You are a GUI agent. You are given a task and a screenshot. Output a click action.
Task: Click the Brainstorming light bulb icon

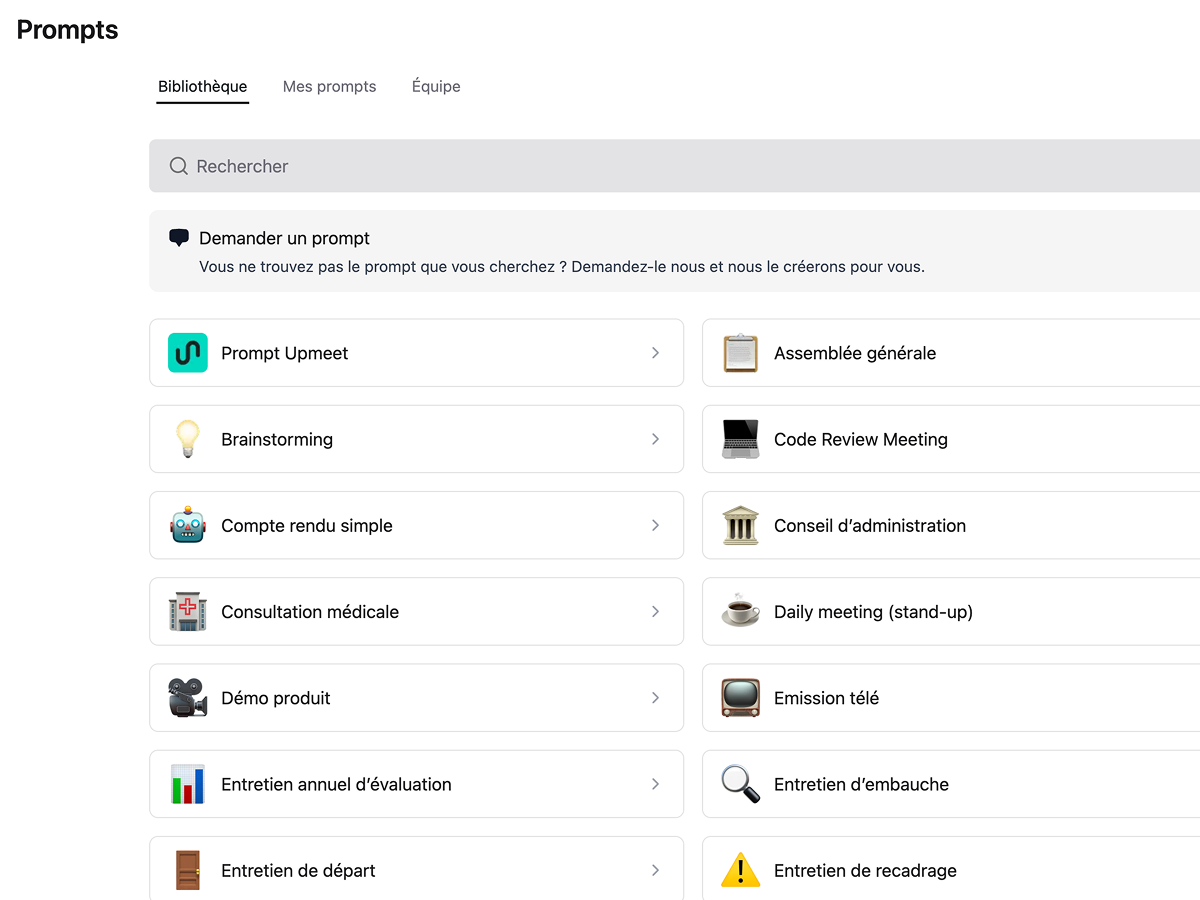188,439
